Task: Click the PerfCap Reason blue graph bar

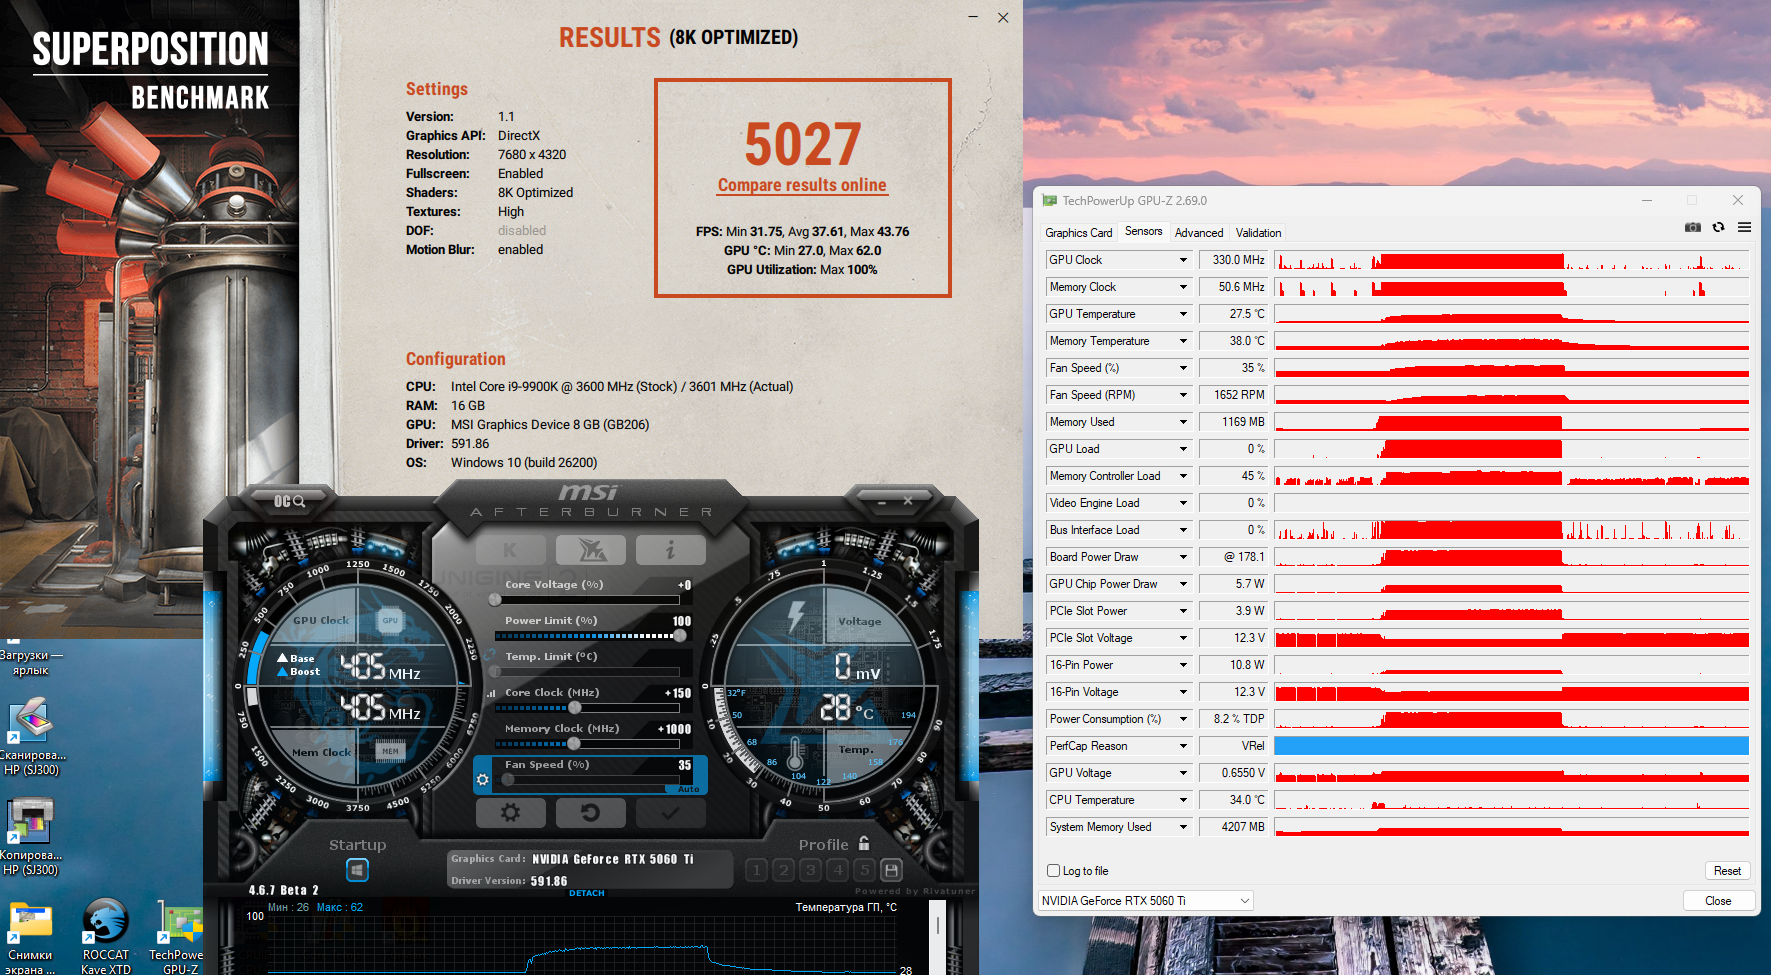Action: [x=1511, y=746]
